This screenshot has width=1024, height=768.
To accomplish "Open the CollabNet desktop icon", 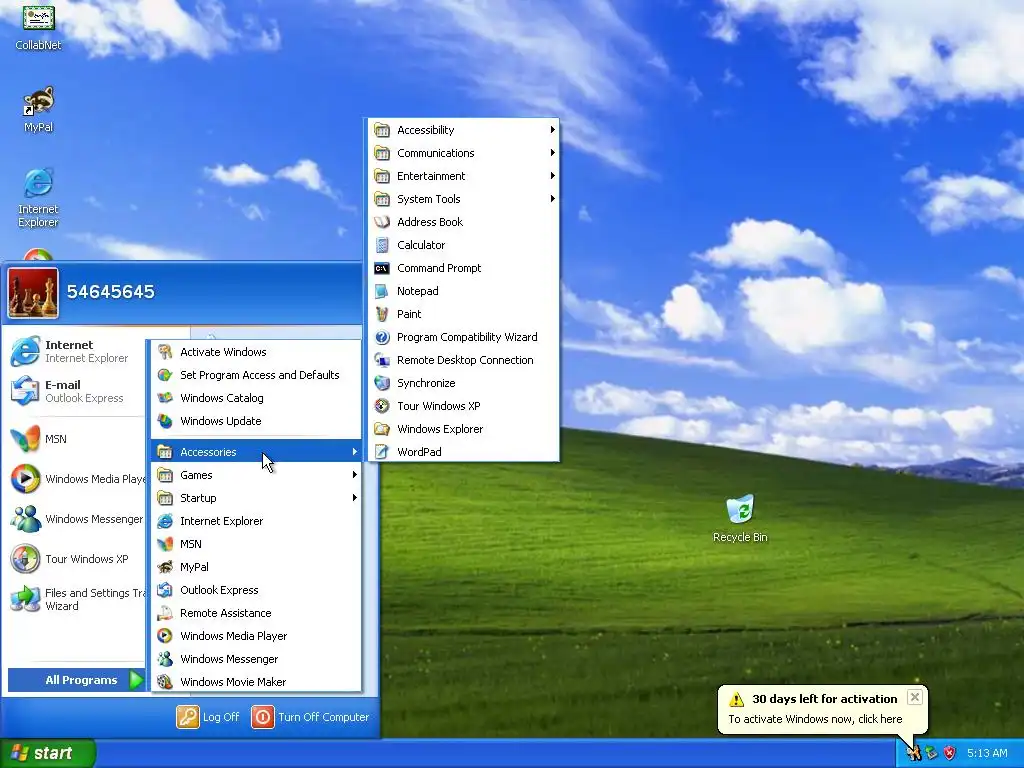I will click(x=38, y=26).
